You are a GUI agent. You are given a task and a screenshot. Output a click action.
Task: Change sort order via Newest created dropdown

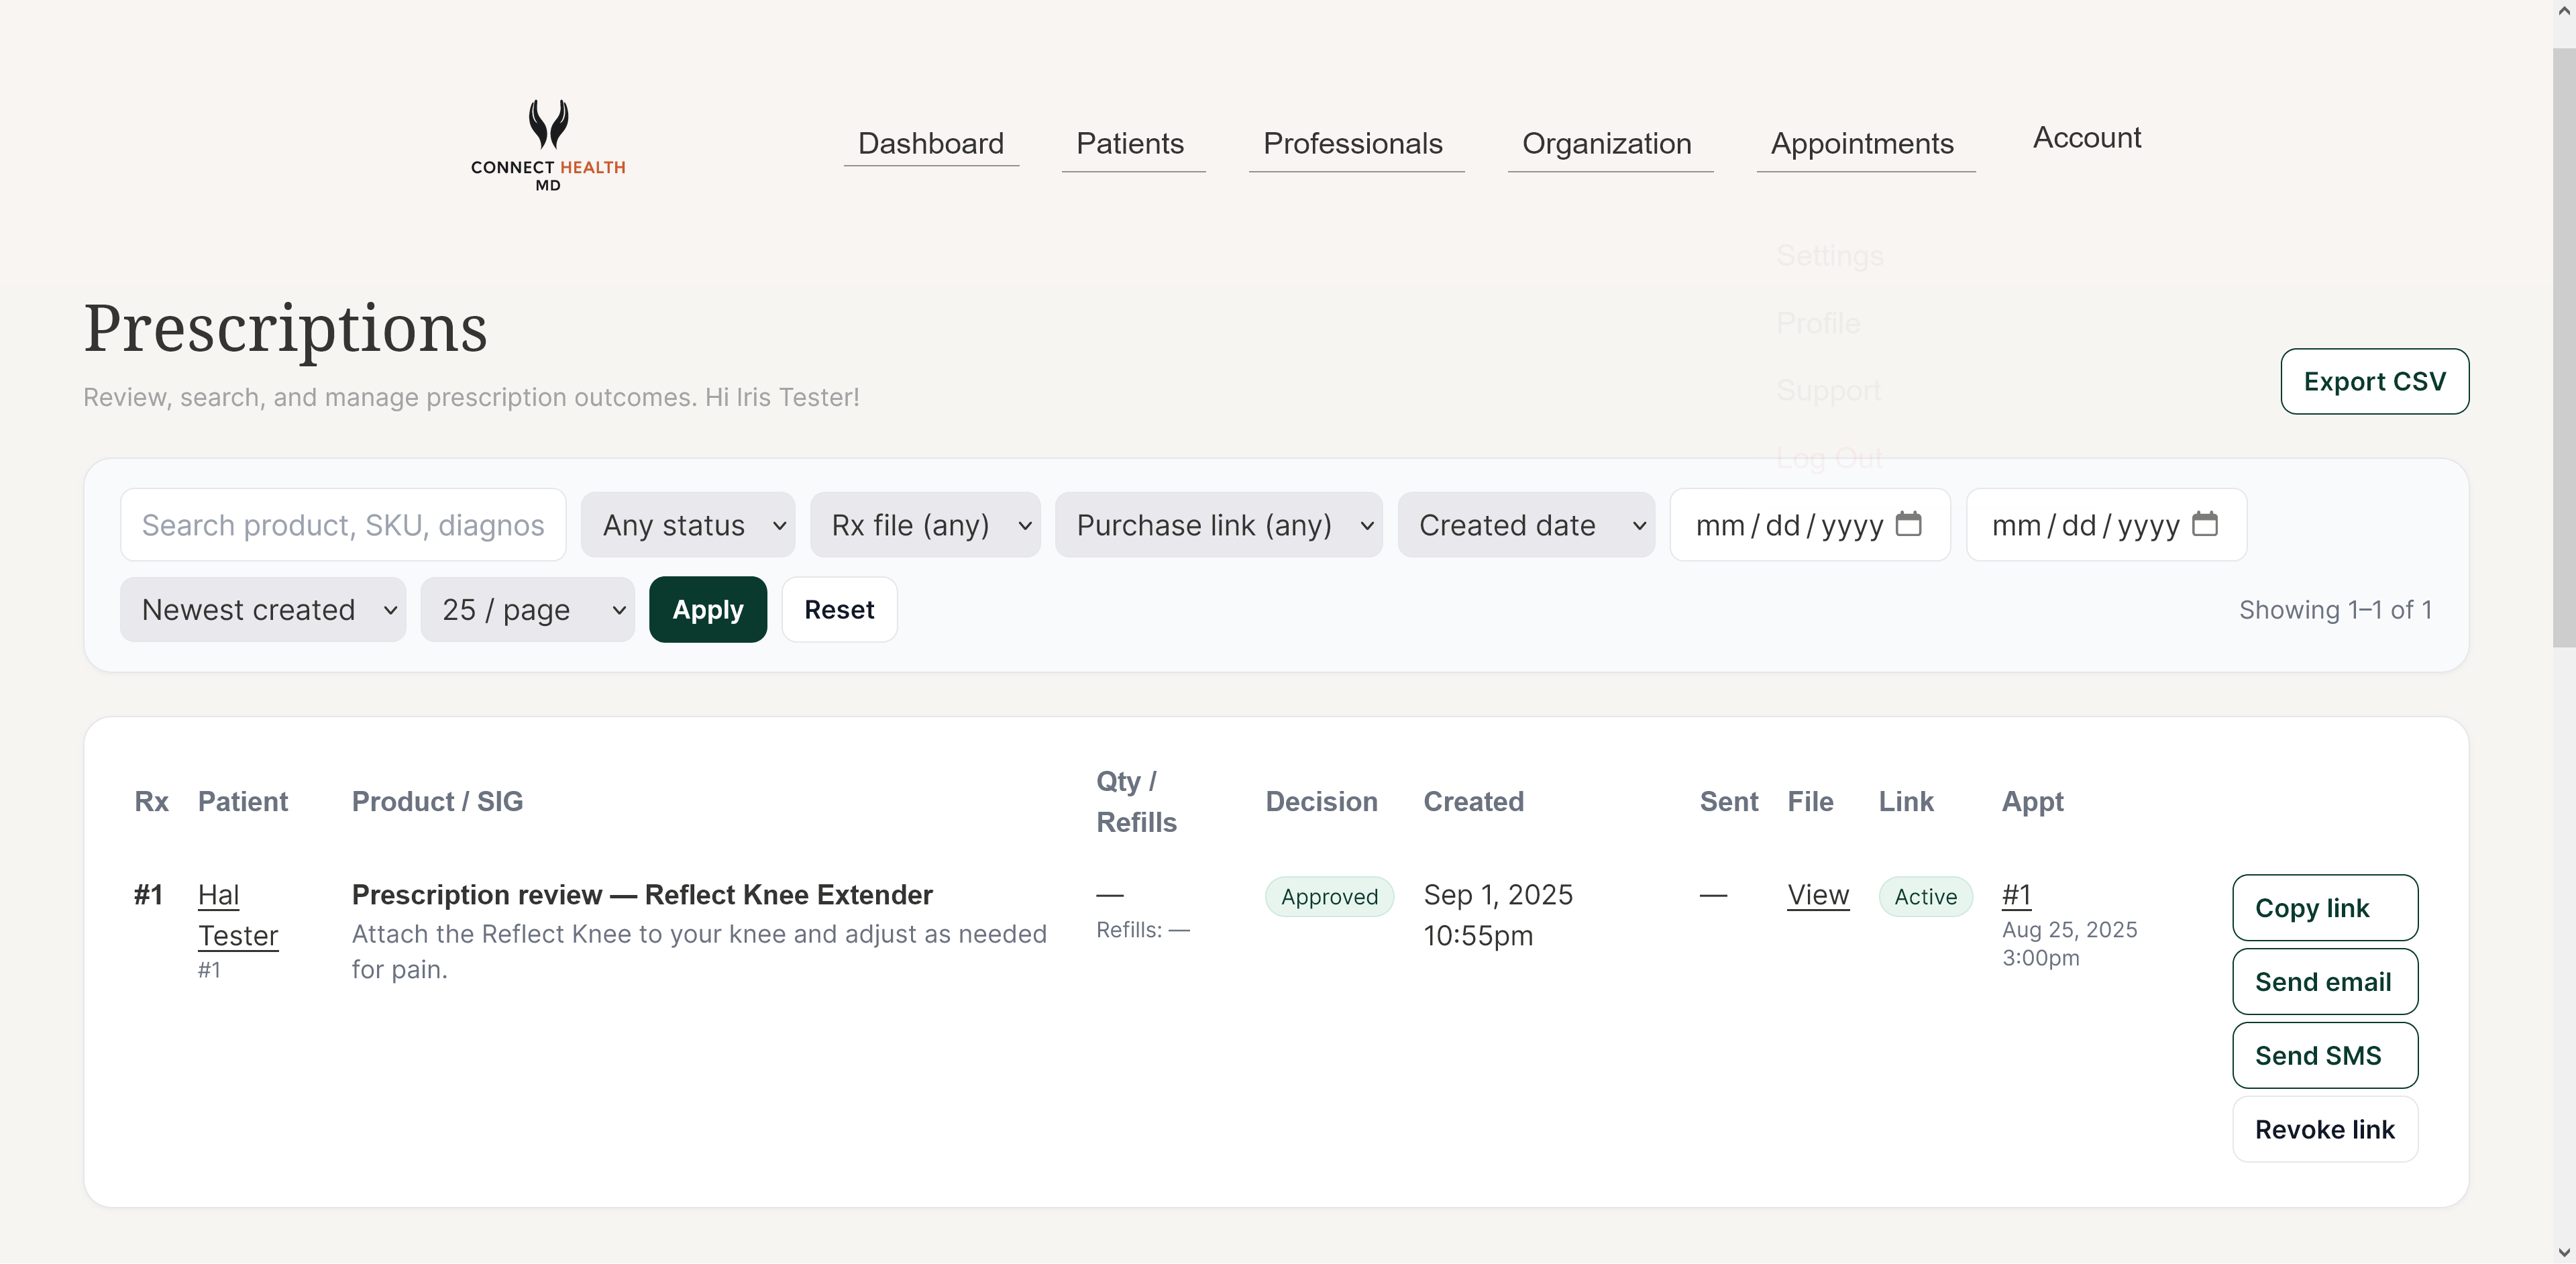[x=263, y=609]
